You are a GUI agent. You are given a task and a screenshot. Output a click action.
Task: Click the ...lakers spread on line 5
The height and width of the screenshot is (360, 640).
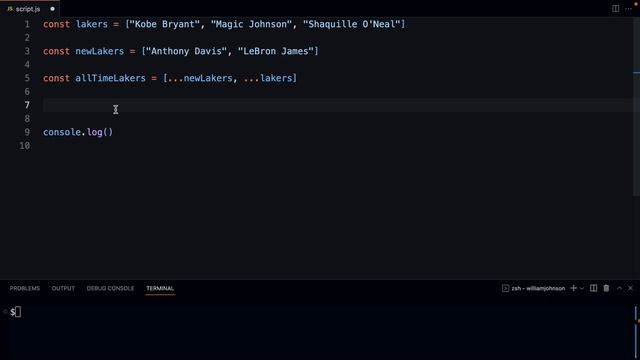pos(268,78)
